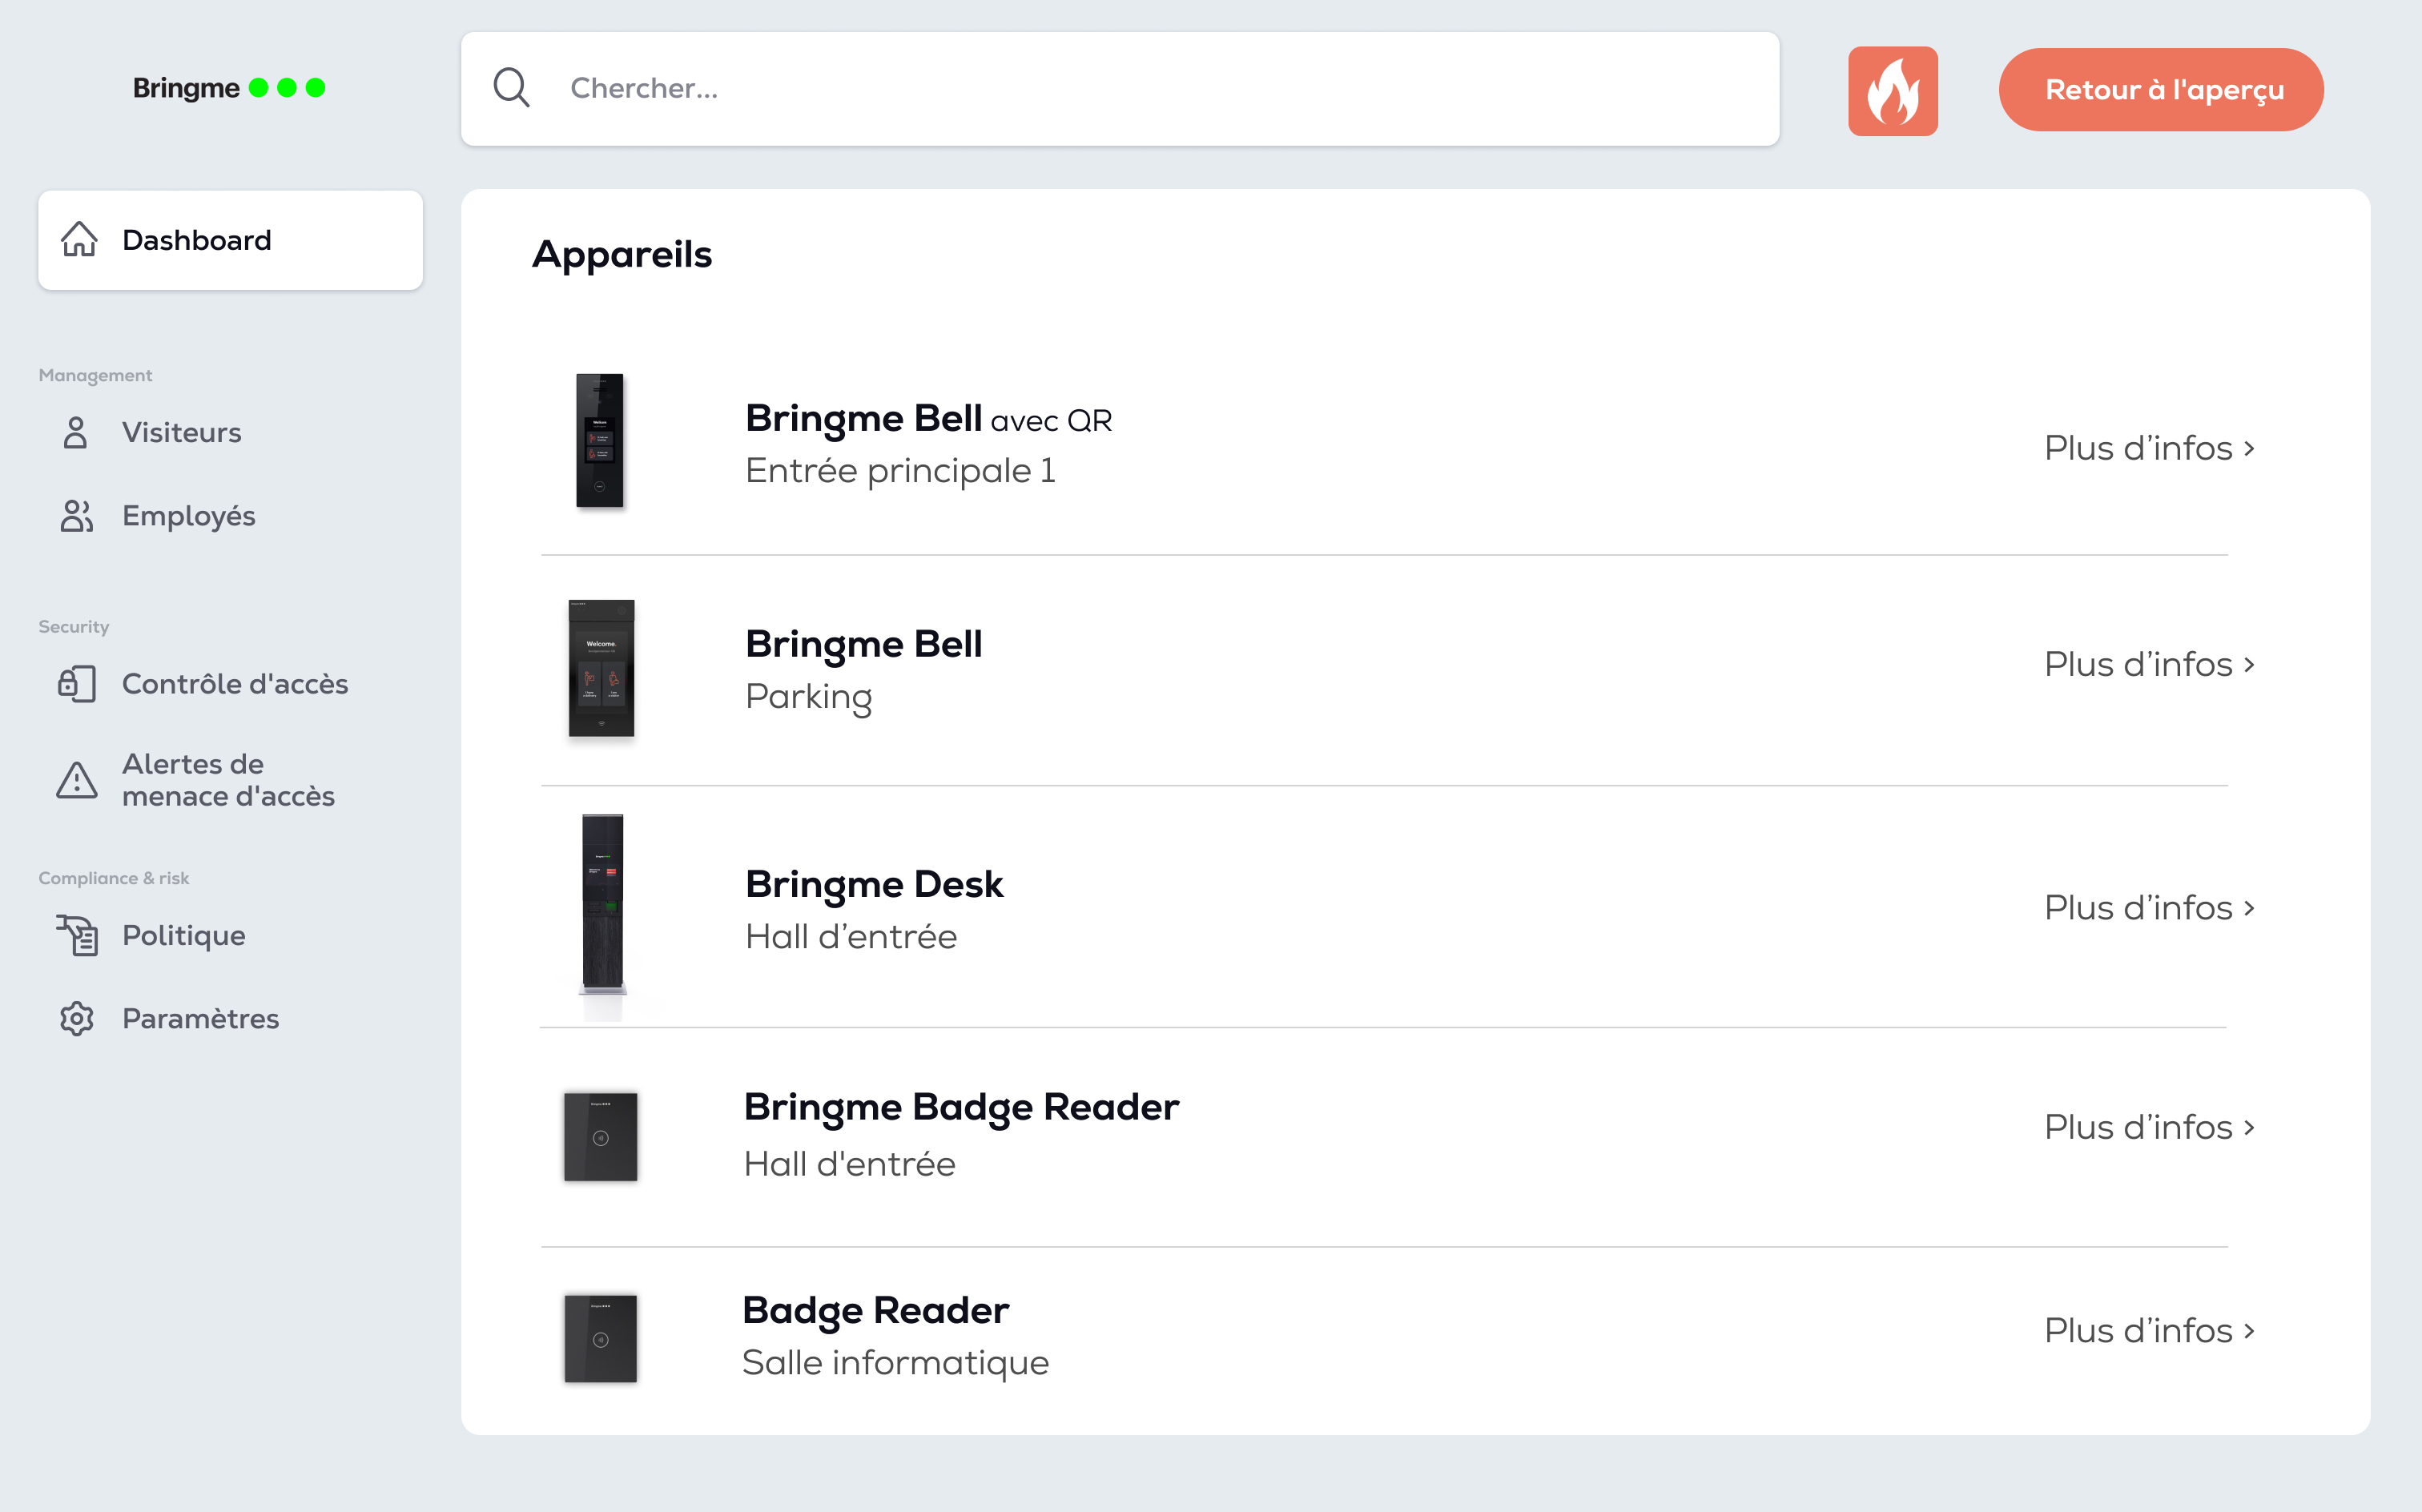2422x1512 pixels.
Task: Click the access threat alert triangle icon
Action: tap(77, 780)
